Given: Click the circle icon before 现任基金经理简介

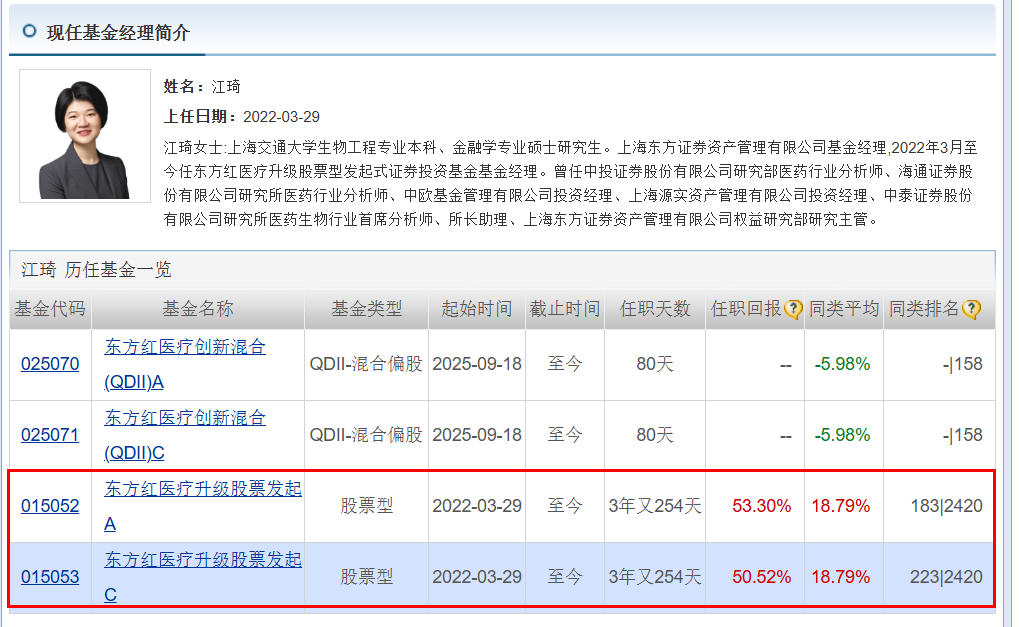Looking at the screenshot, I should (29, 31).
